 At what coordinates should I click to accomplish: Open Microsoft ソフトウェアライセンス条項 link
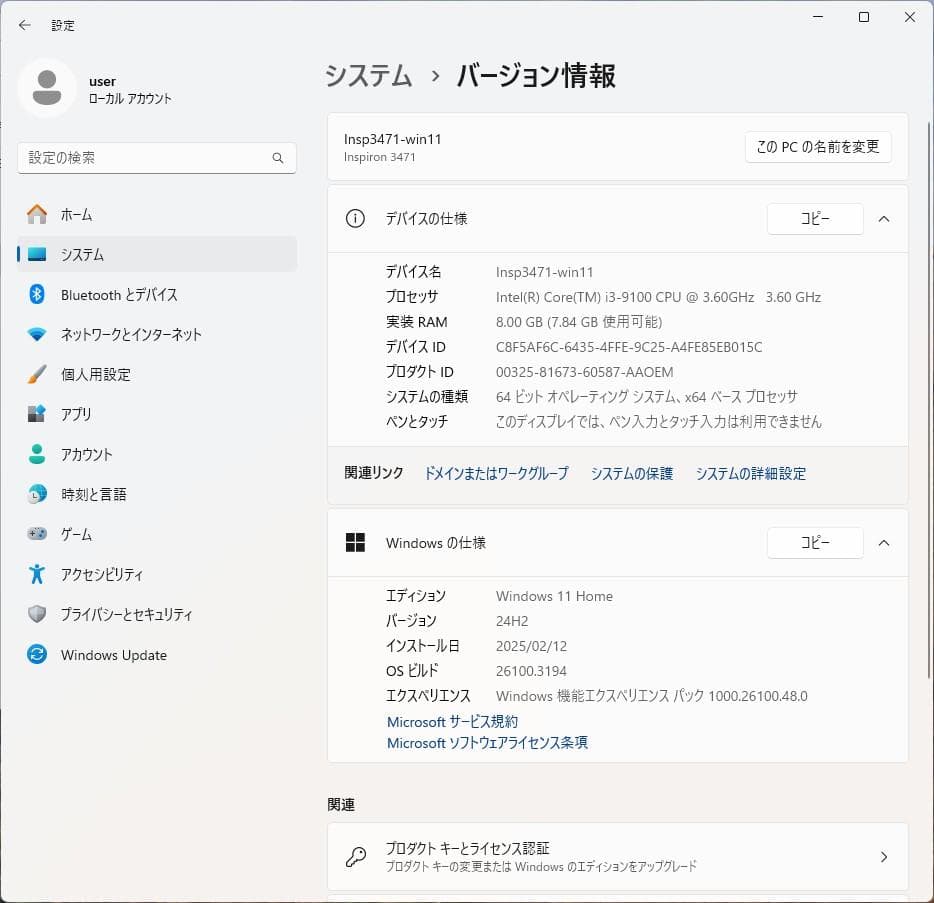pyautogui.click(x=487, y=743)
